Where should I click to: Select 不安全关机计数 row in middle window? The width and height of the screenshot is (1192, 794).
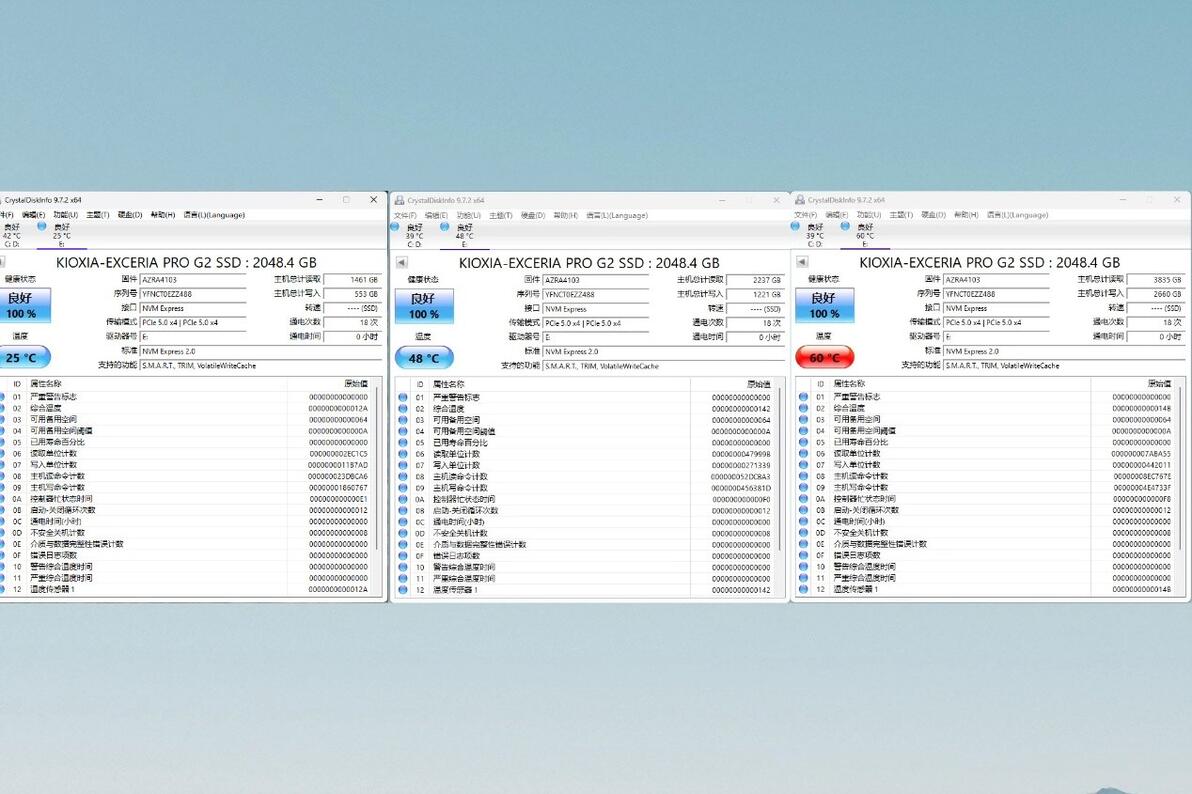pyautogui.click(x=585, y=533)
